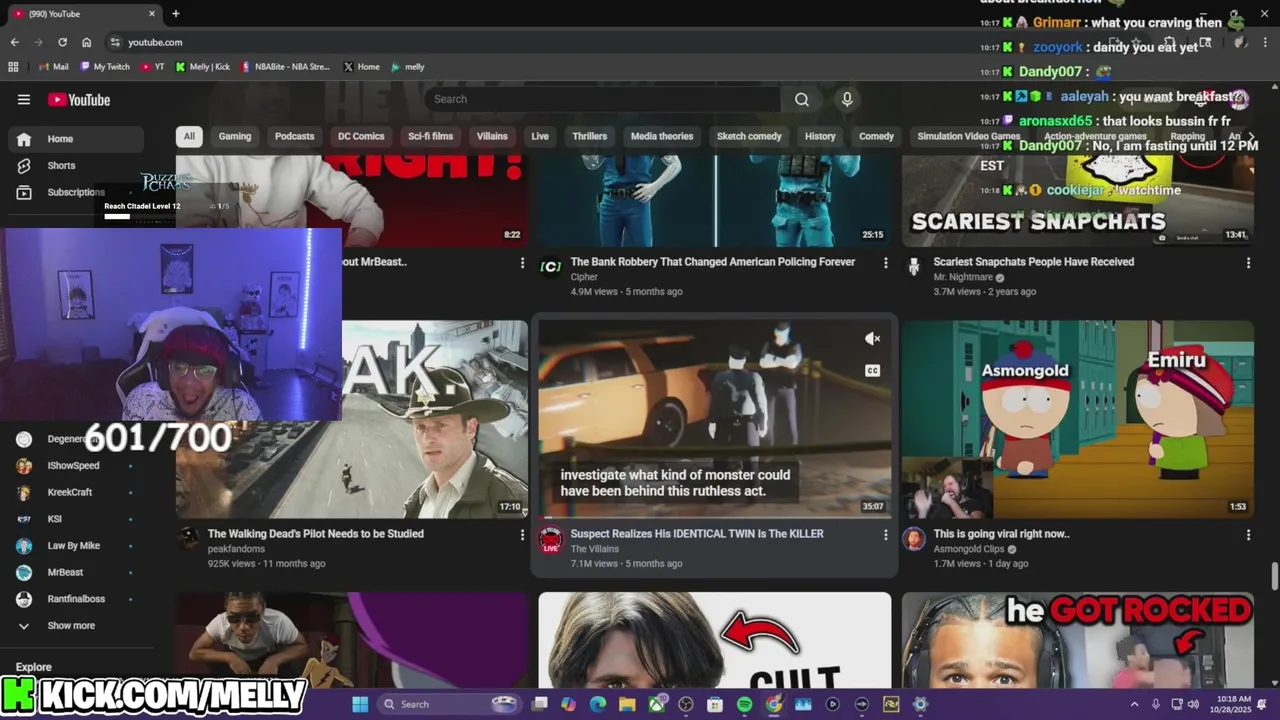This screenshot has width=1280, height=720.
Task: Open The Walking Dead's Pilot video title
Action: 316,534
